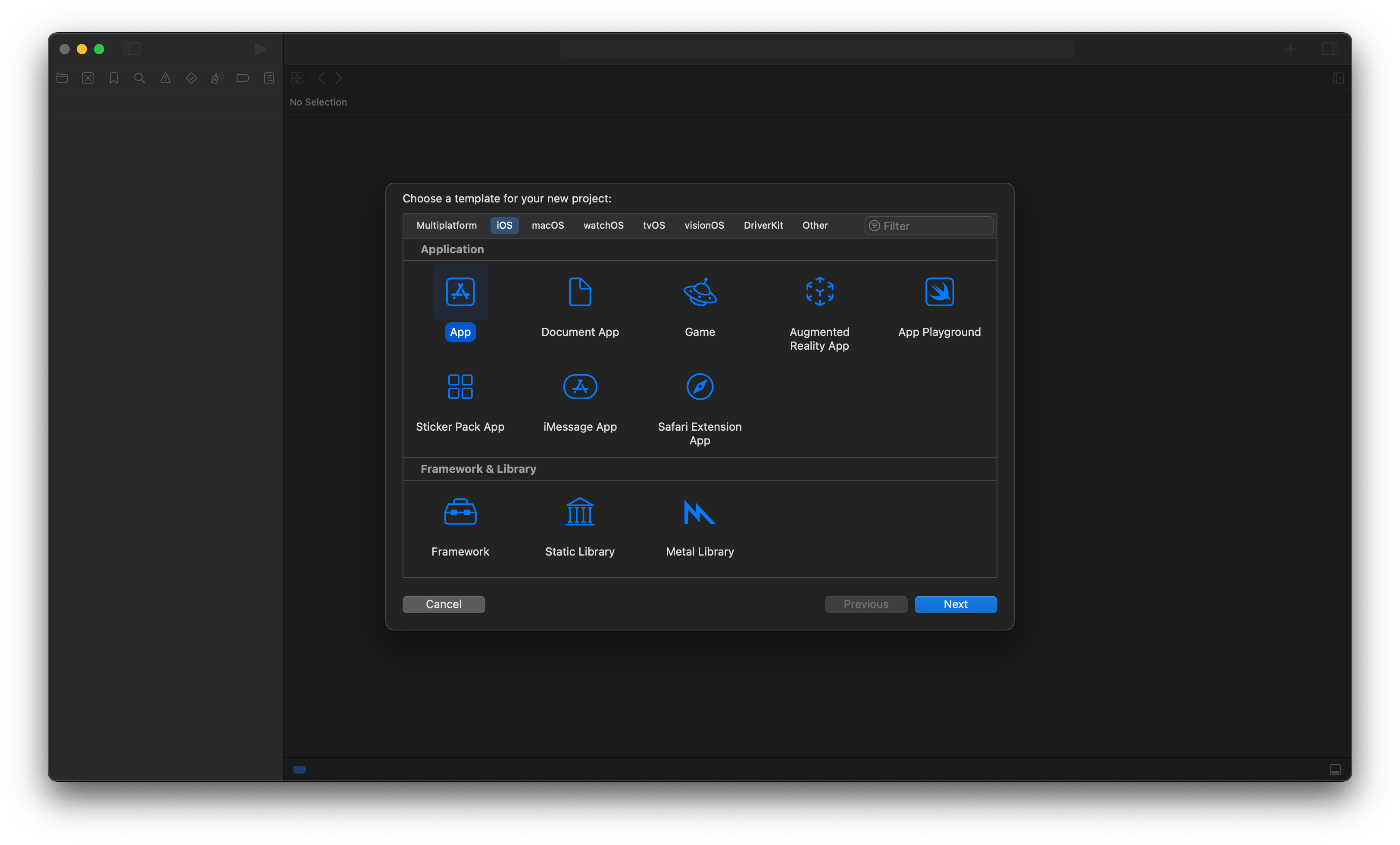
Task: Switch to the tvOS platform tab
Action: coord(654,226)
